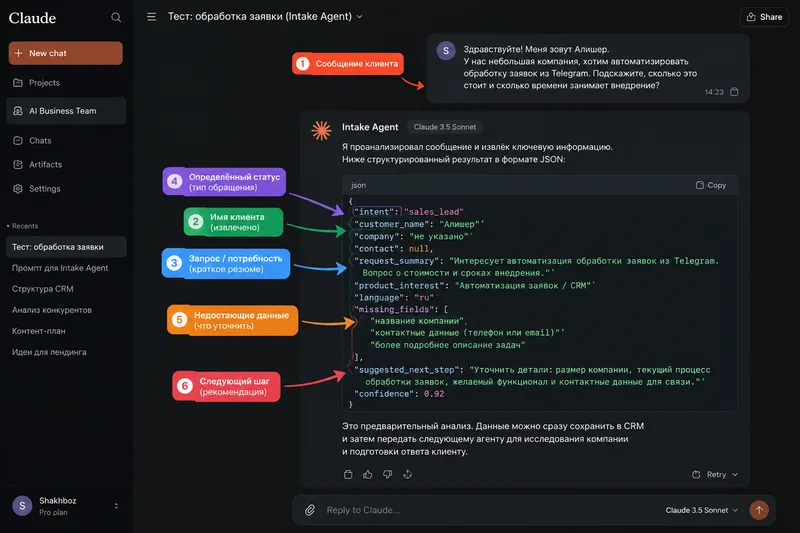Toggle the sidebar hamburger menu icon

tap(152, 17)
